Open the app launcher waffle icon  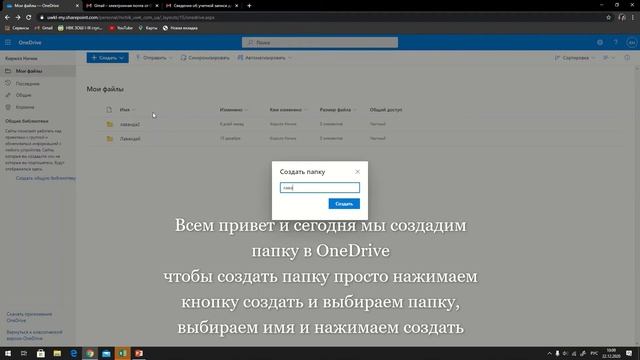(x=8, y=42)
